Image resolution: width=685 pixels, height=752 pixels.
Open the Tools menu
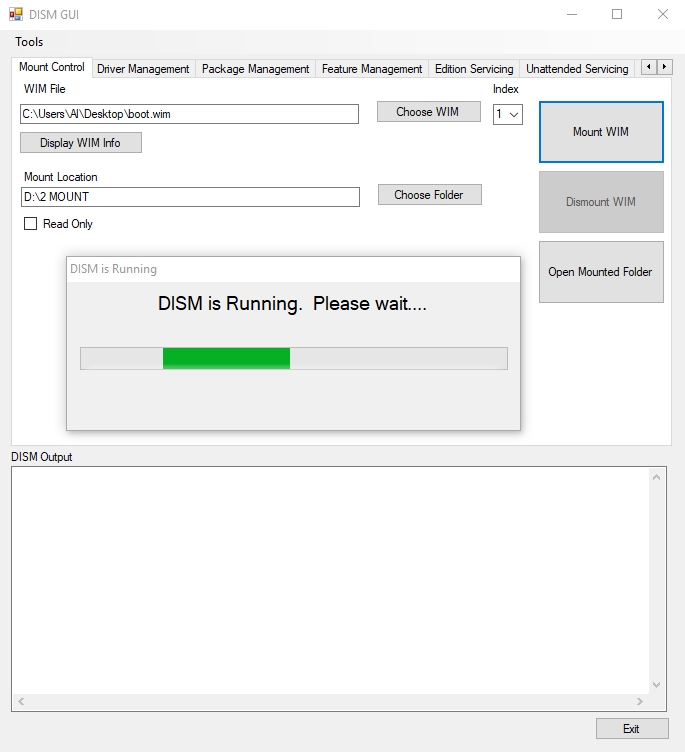coord(29,42)
